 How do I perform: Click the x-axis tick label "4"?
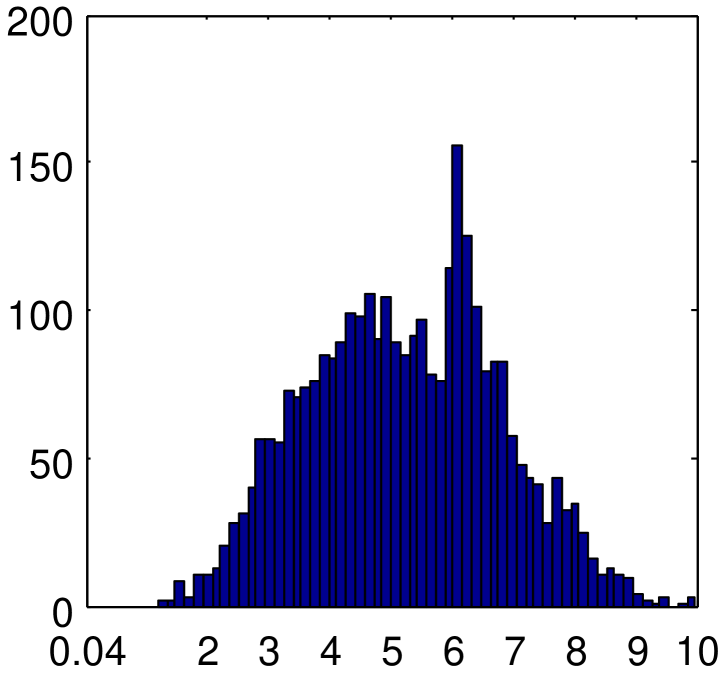tap(331, 652)
